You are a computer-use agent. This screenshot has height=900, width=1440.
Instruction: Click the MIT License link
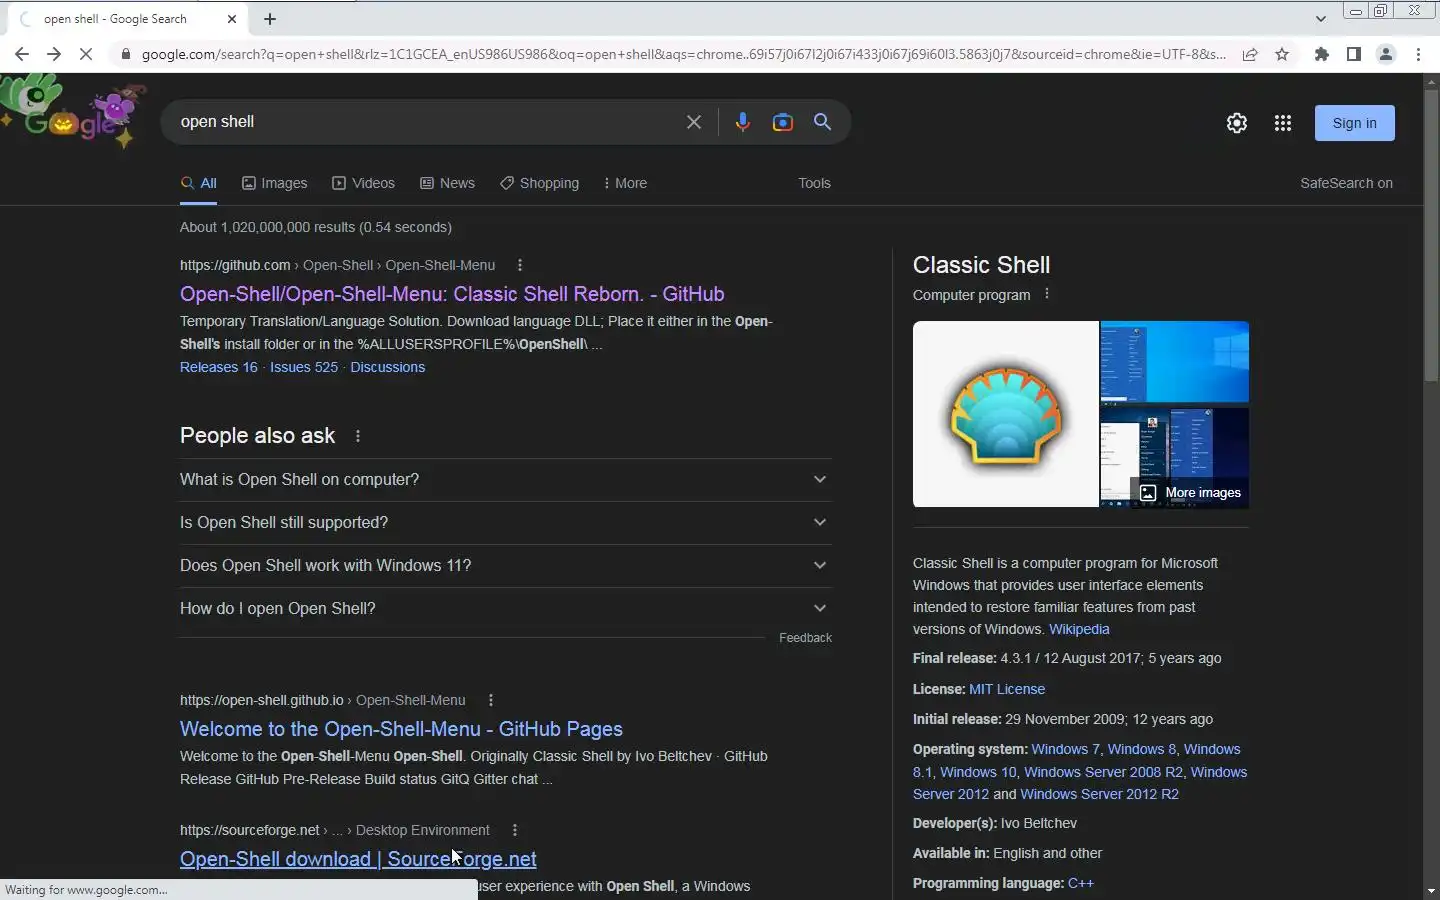pos(1007,689)
